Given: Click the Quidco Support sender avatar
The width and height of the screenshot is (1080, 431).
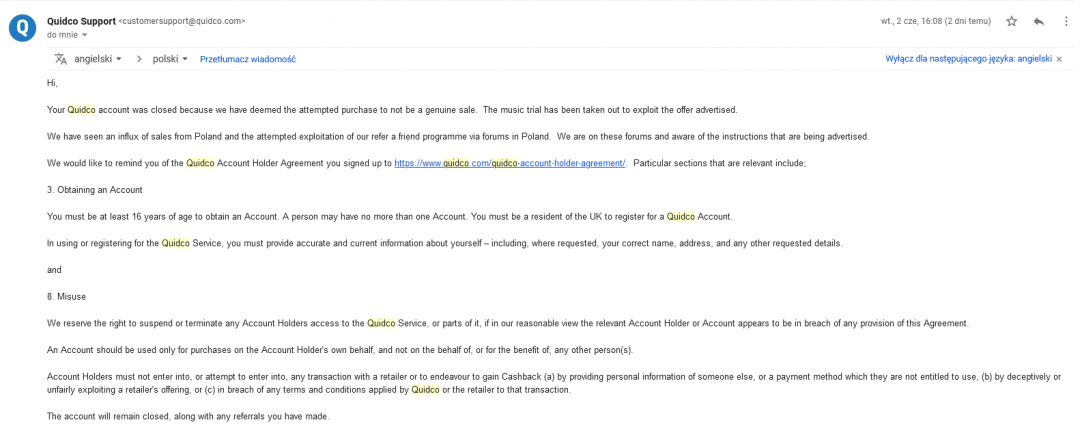Looking at the screenshot, I should pos(22,27).
